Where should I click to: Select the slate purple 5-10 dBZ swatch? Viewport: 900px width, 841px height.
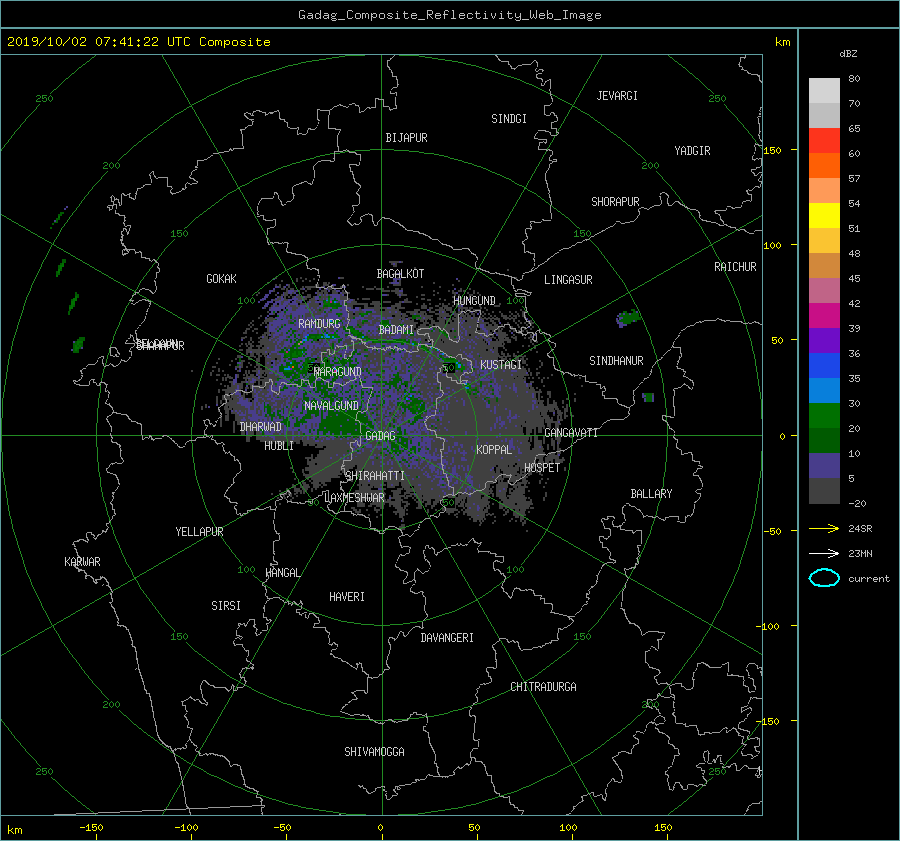click(x=824, y=466)
